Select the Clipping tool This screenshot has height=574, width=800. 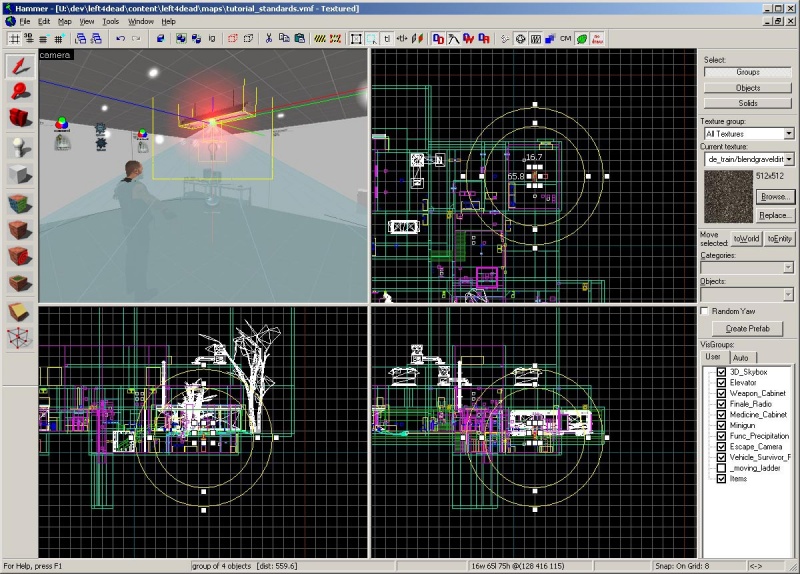click(20, 311)
